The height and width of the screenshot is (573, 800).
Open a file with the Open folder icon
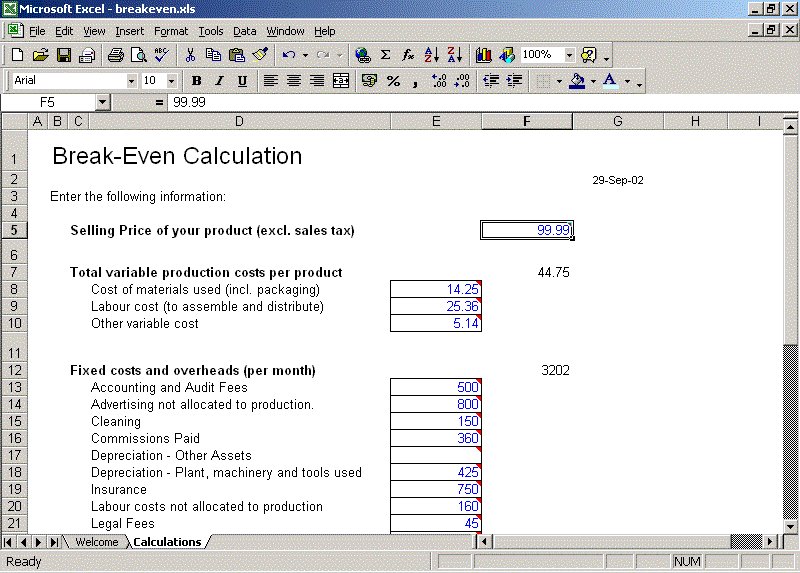click(x=40, y=55)
